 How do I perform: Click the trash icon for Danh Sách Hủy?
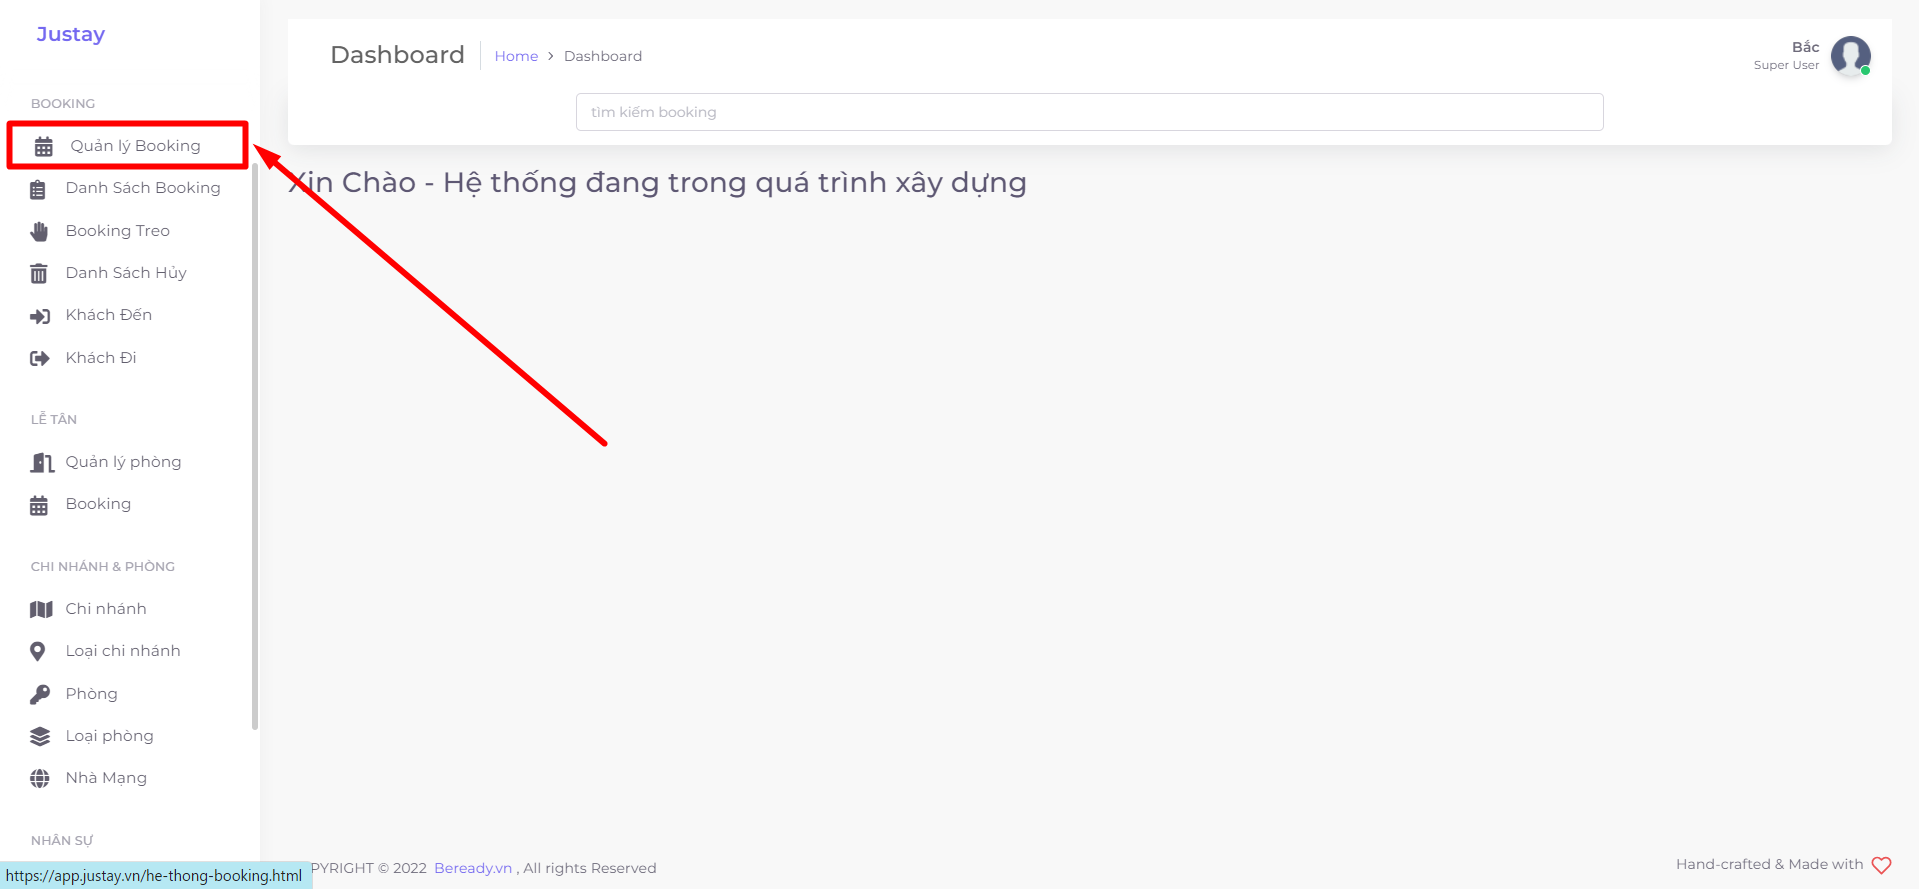(x=39, y=274)
